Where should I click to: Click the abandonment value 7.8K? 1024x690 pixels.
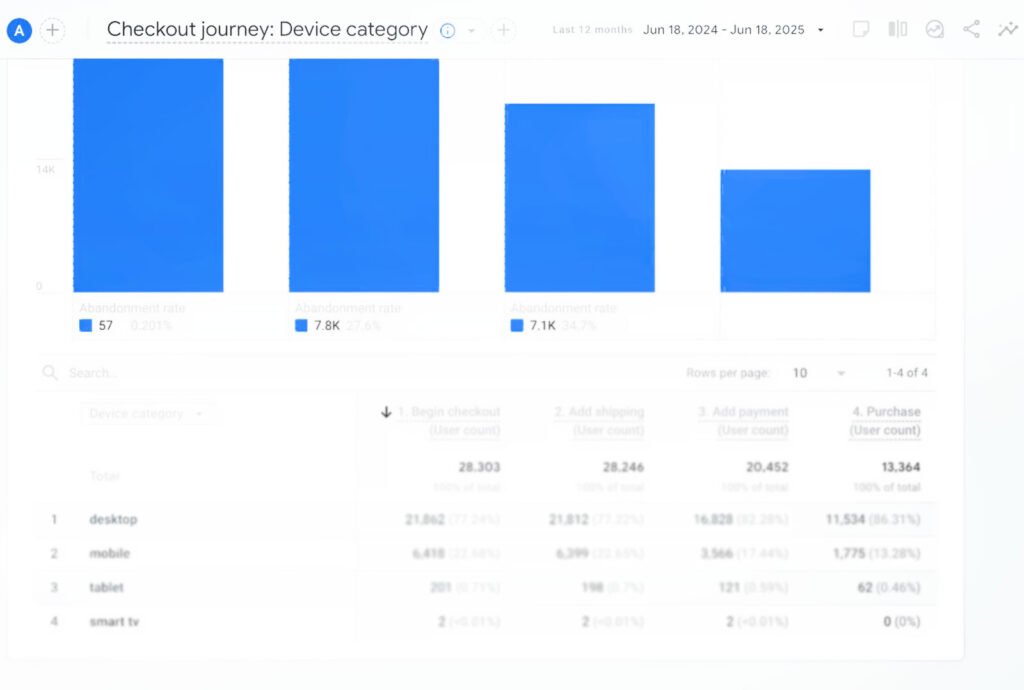click(327, 325)
